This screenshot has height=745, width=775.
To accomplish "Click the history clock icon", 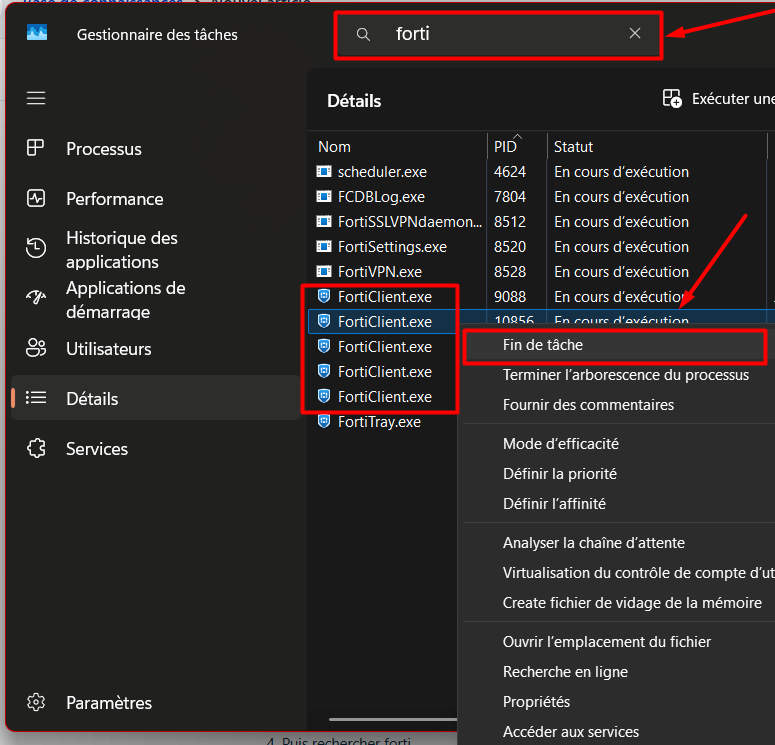I will (x=36, y=248).
